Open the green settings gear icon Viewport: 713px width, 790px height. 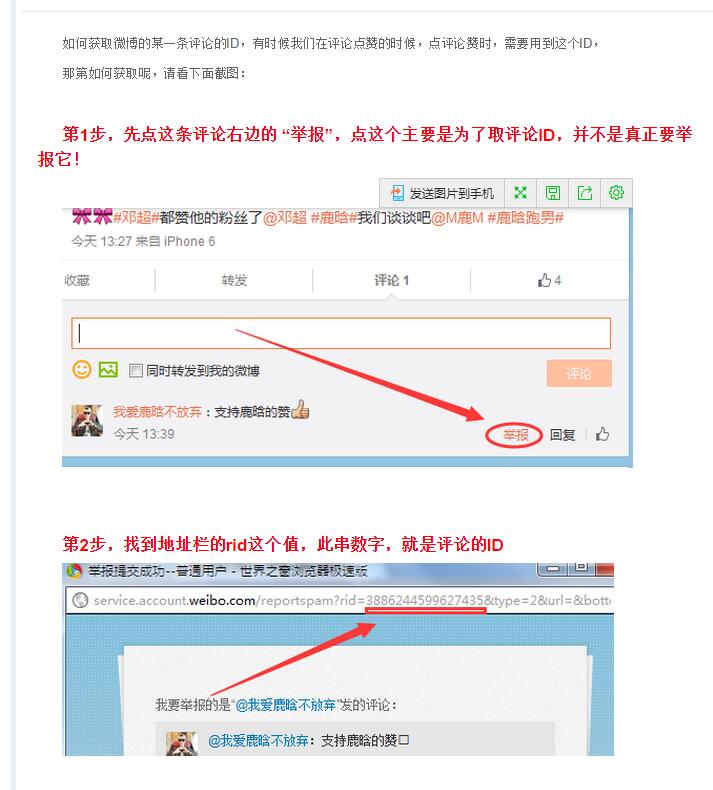click(616, 193)
